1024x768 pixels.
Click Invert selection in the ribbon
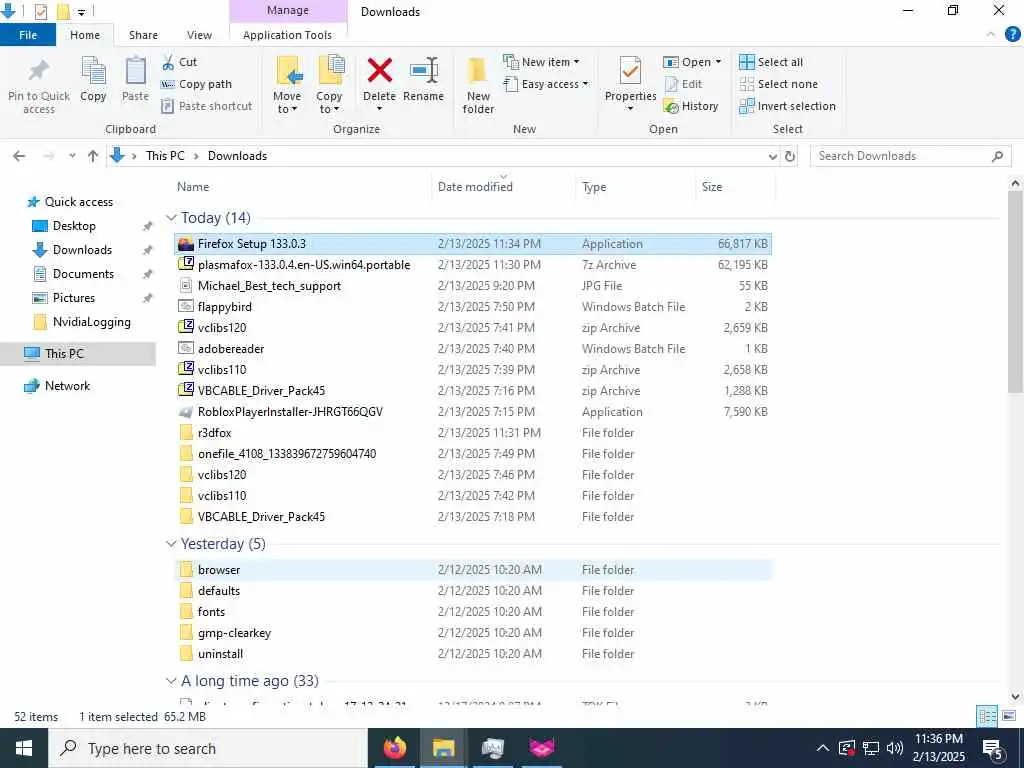pyautogui.click(x=788, y=106)
